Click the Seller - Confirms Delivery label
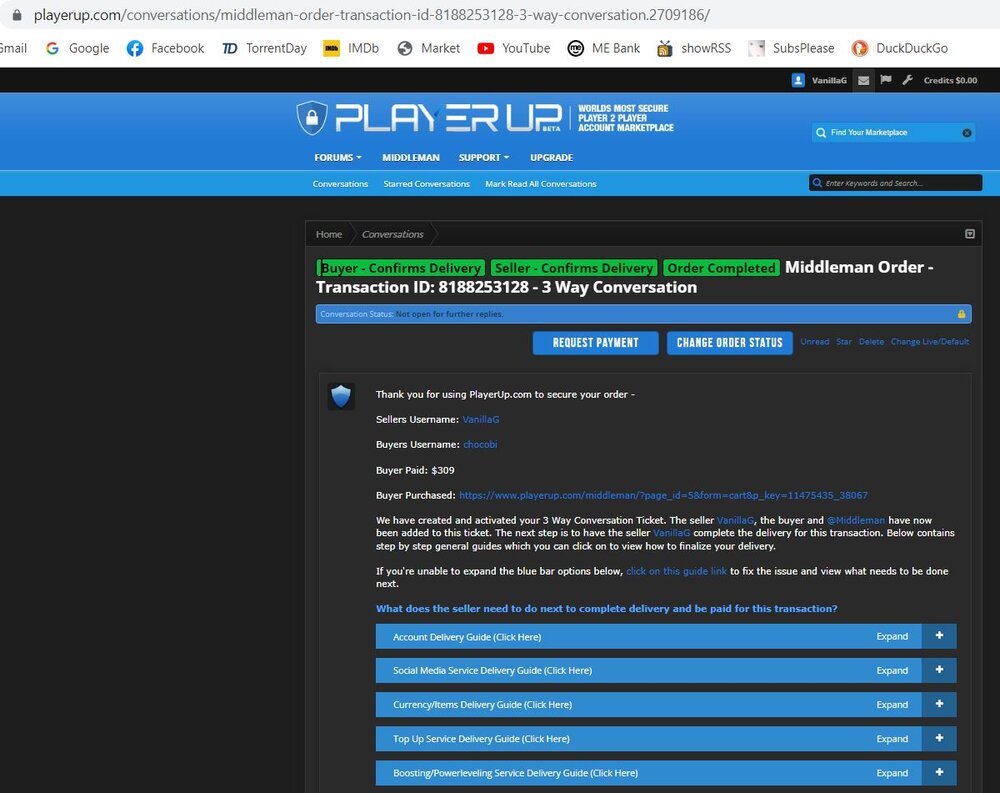Viewport: 1000px width, 793px height. (574, 268)
